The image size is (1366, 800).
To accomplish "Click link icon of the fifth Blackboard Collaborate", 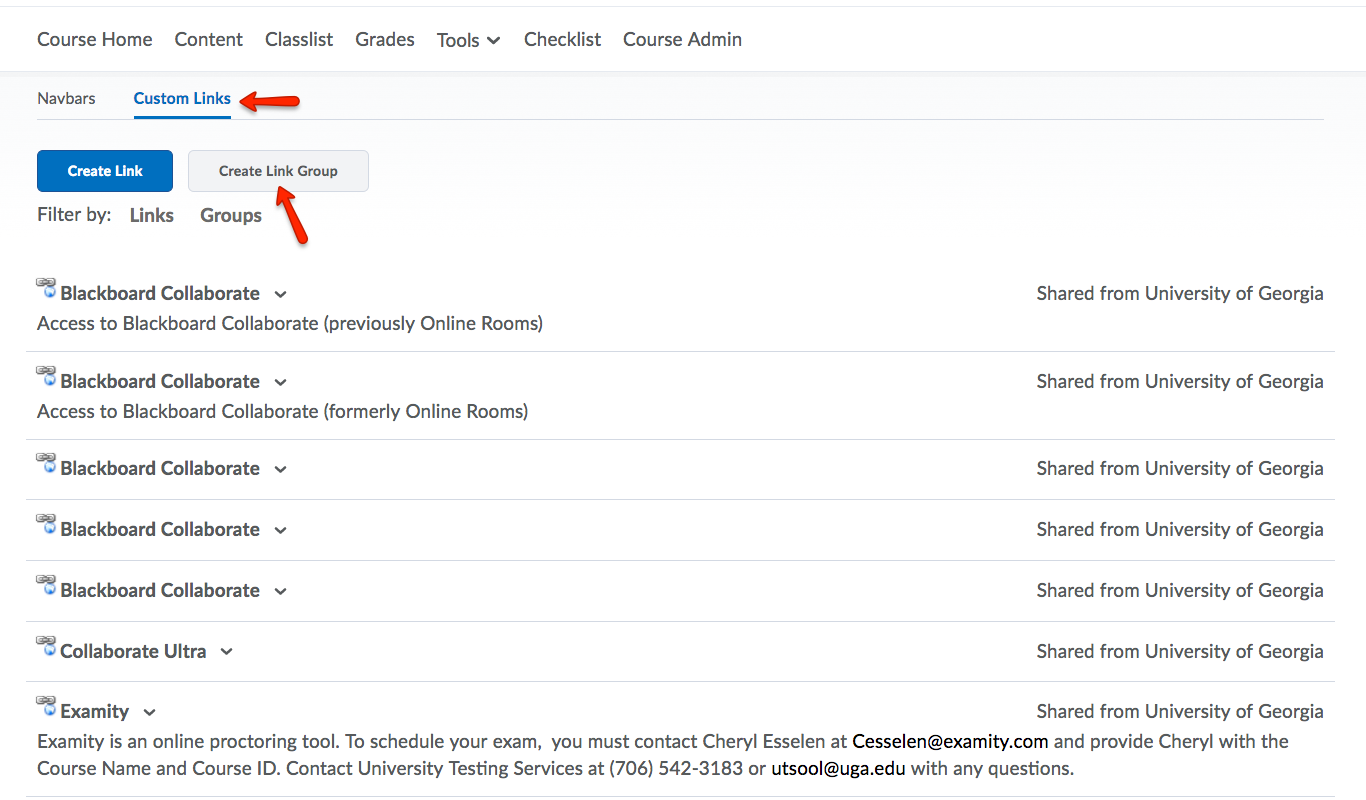I will [x=46, y=586].
